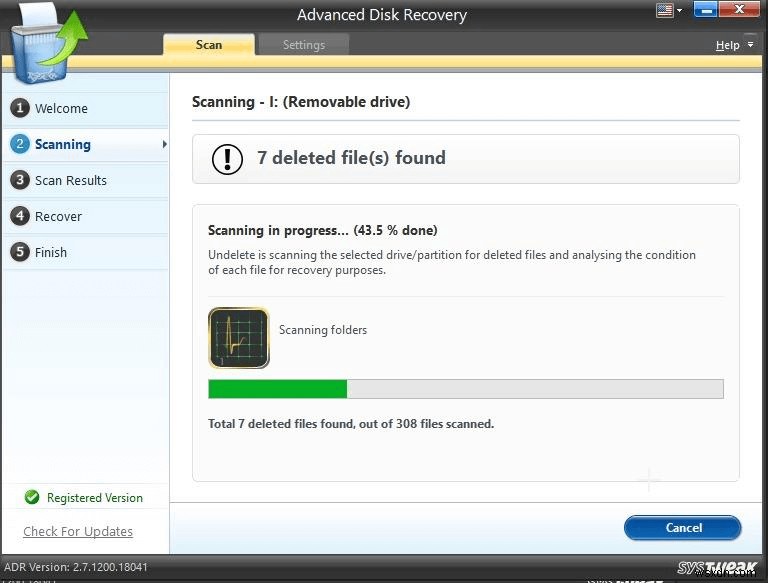Select the Welcome step in sidebar
Image resolution: width=768 pixels, height=583 pixels.
click(x=86, y=108)
